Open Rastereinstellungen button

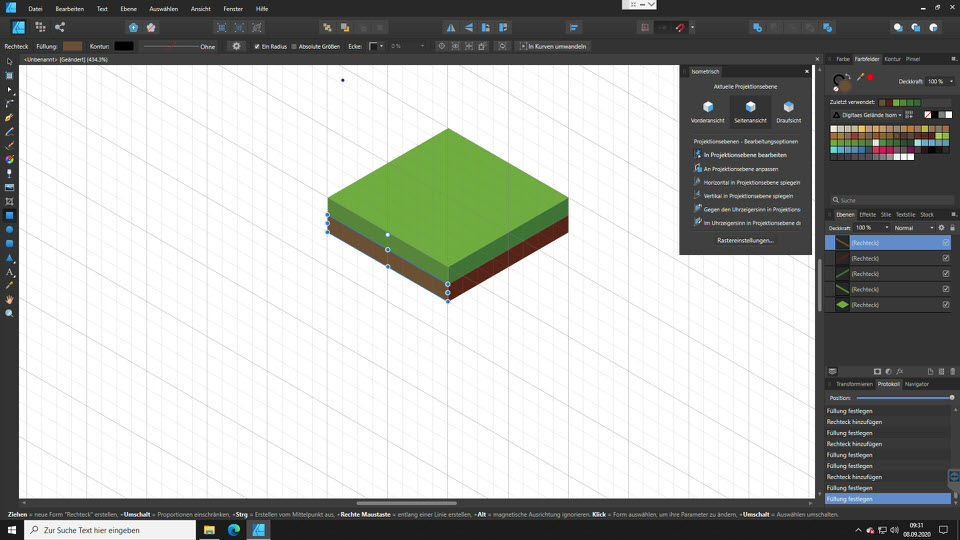pos(745,241)
